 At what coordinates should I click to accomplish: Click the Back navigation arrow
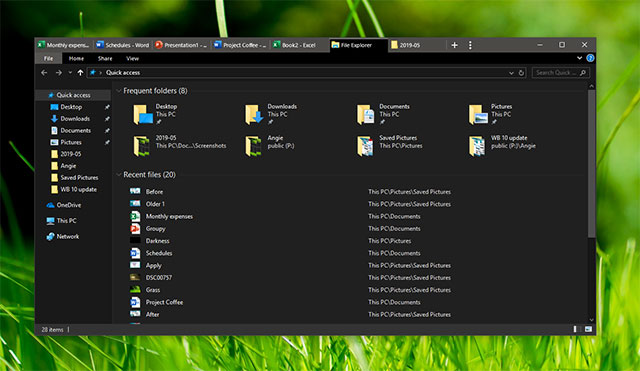44,73
